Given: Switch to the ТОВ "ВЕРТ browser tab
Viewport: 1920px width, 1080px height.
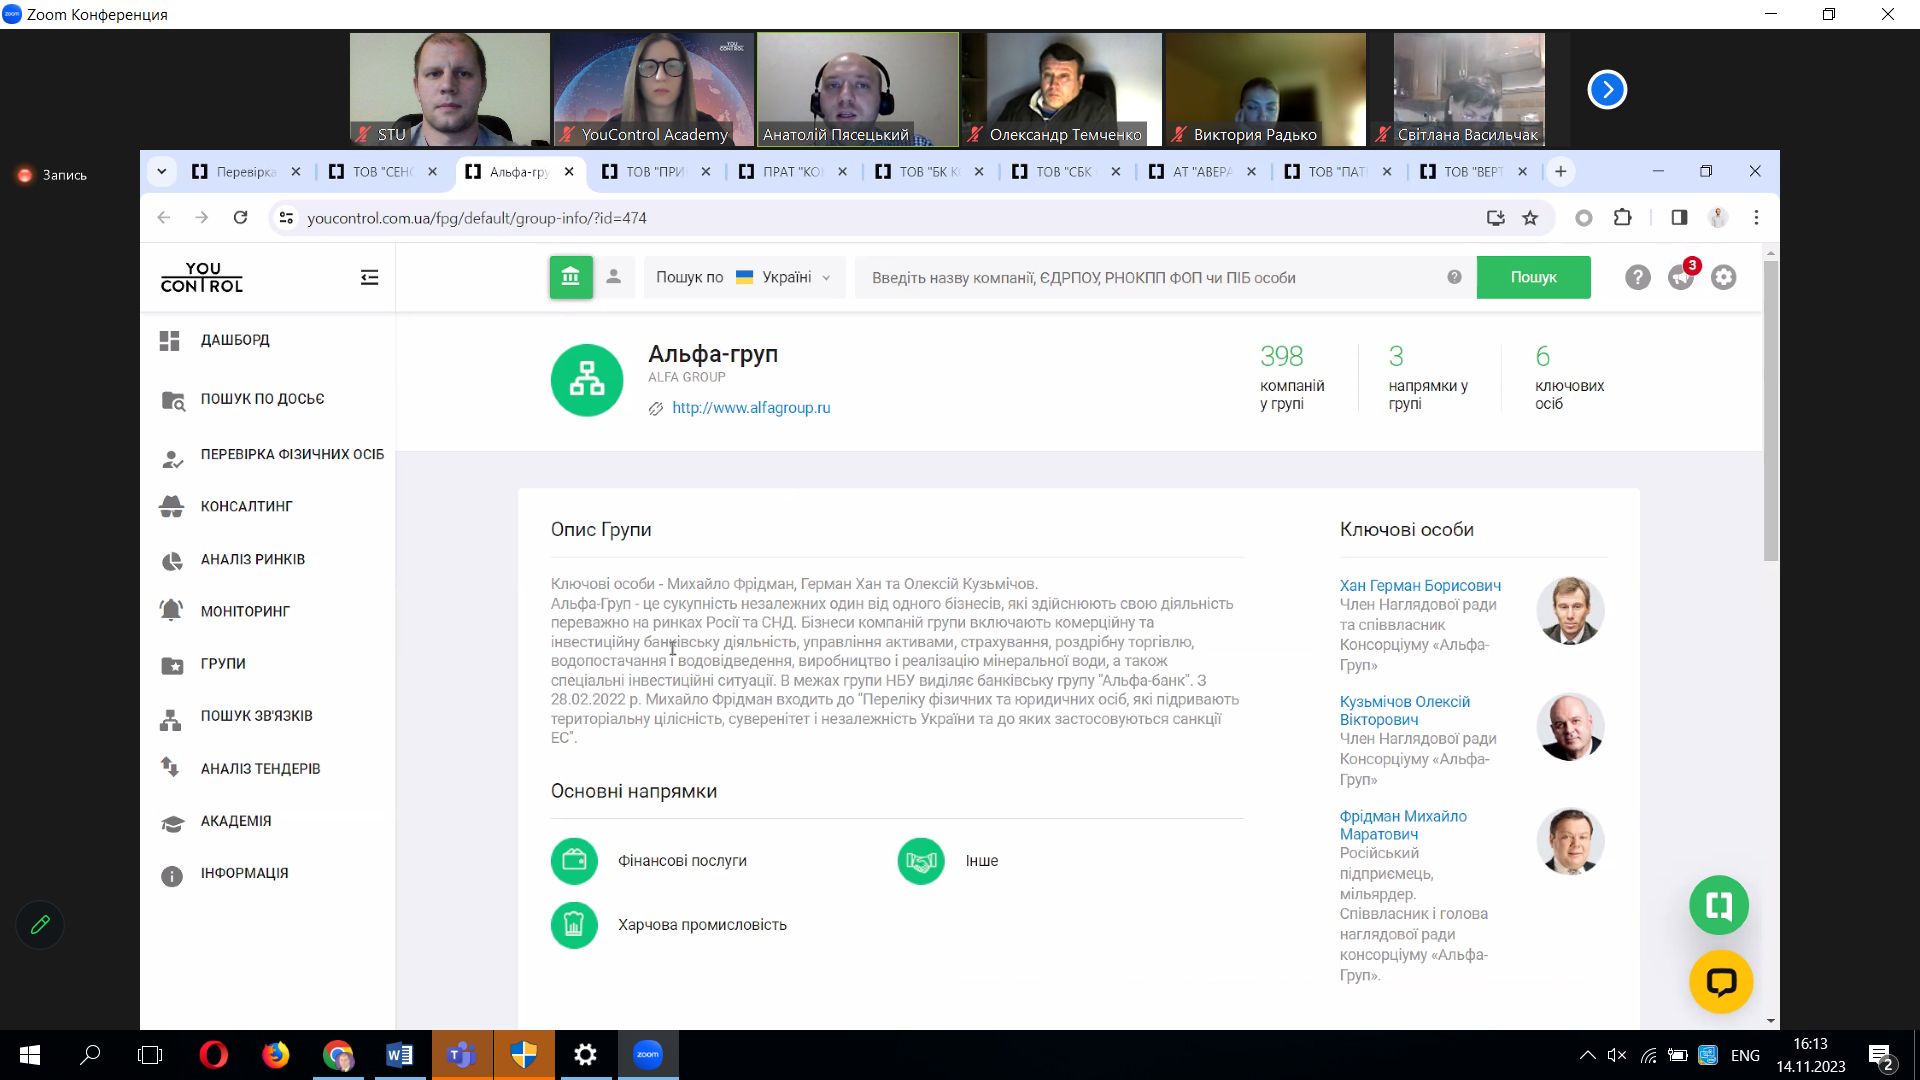Looking at the screenshot, I should point(1474,172).
